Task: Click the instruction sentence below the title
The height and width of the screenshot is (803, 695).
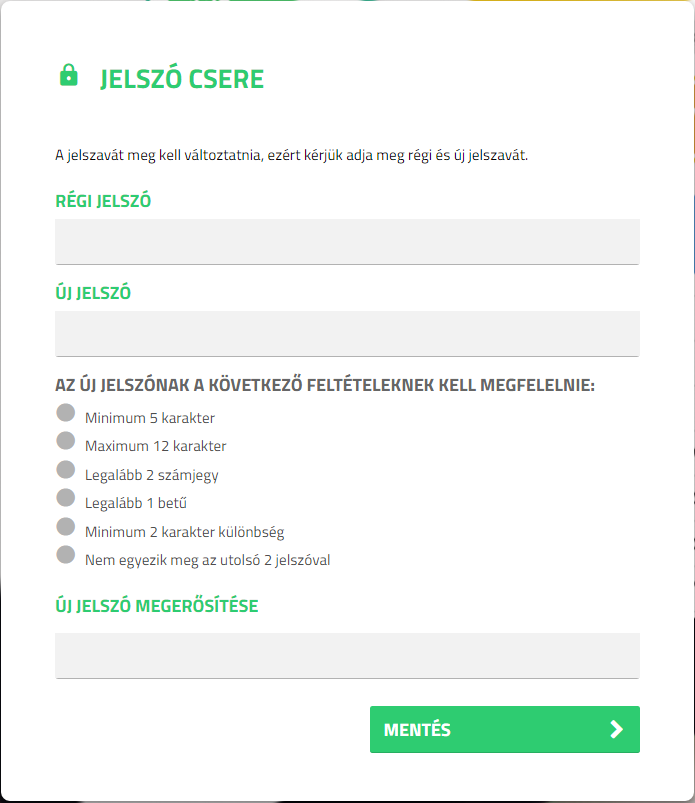Action: [291, 155]
